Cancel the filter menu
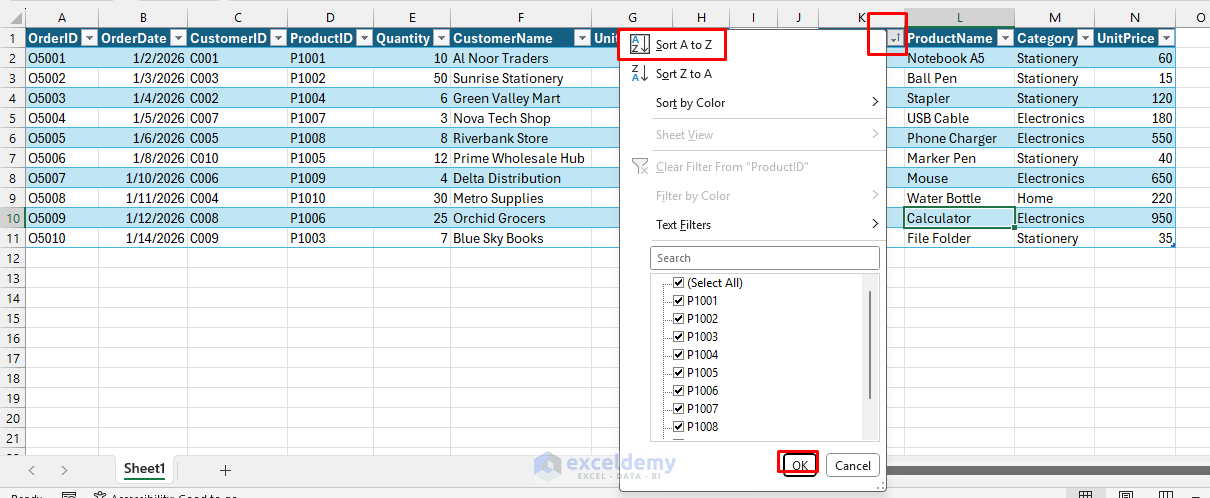The width and height of the screenshot is (1210, 498). tap(853, 465)
